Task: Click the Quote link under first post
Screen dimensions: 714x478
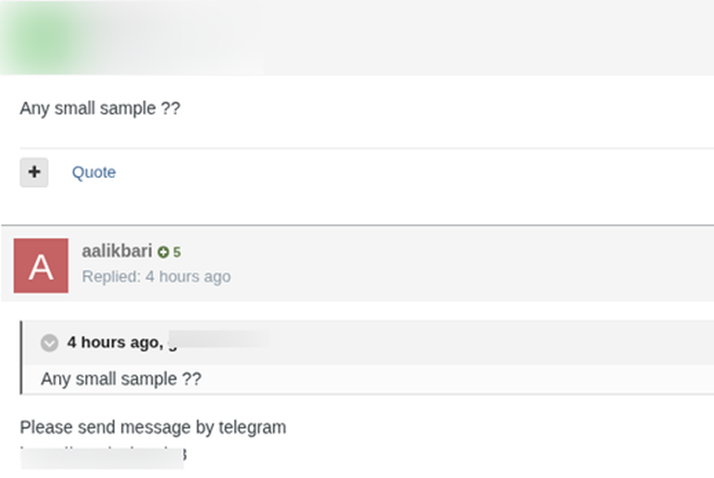Action: coord(93,172)
